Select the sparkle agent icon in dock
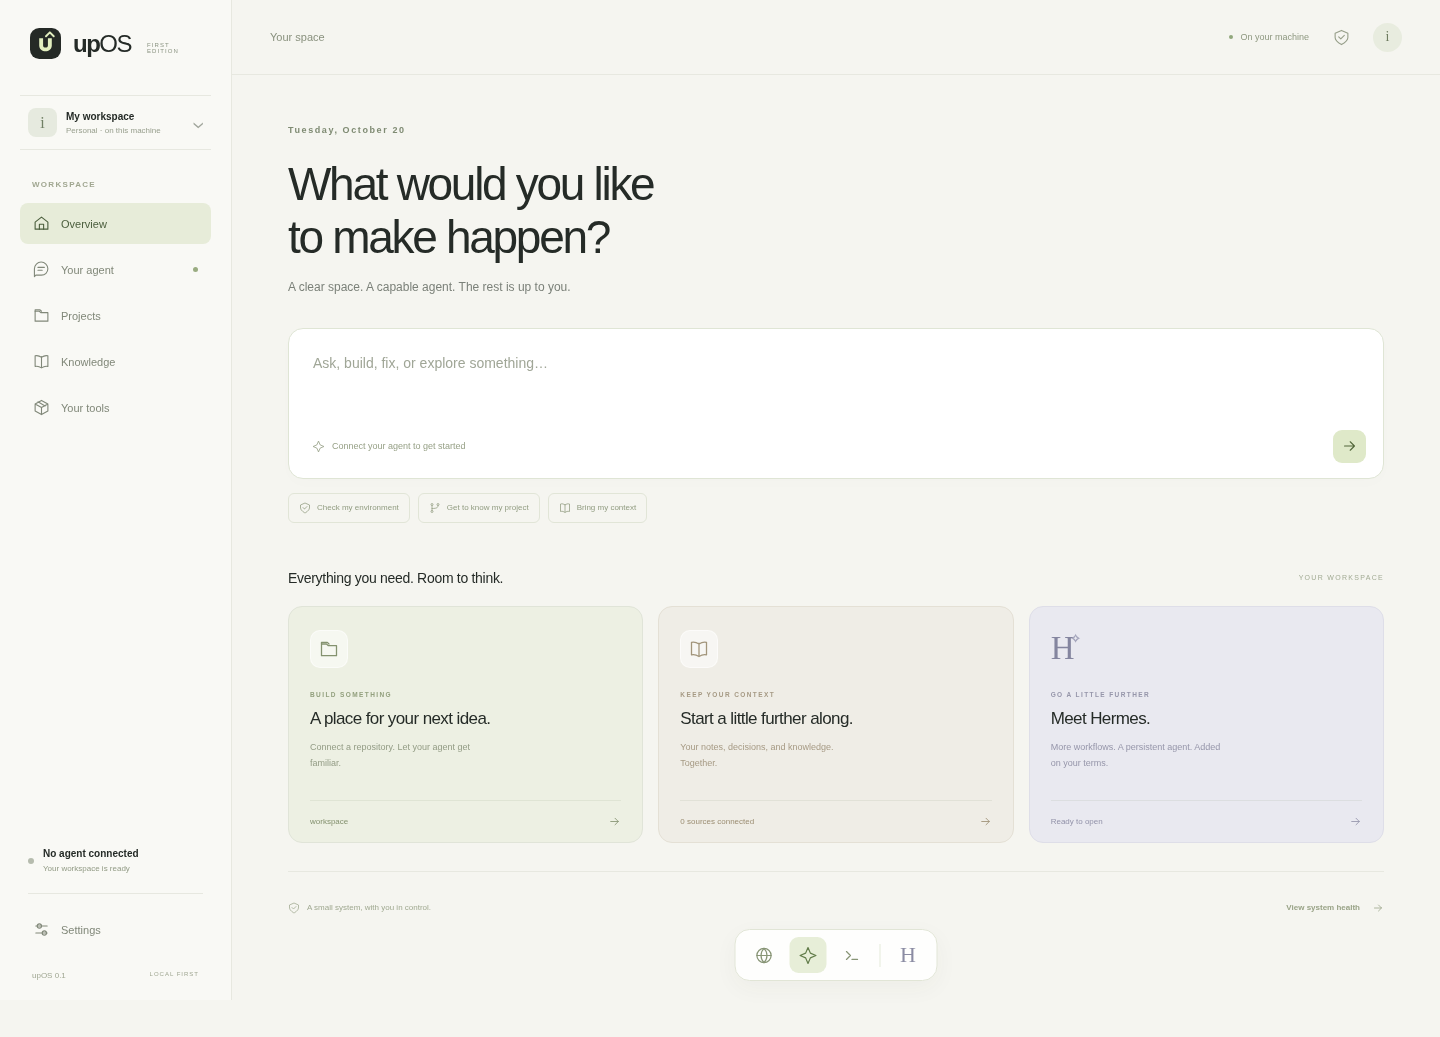1440x1037 pixels. (808, 955)
